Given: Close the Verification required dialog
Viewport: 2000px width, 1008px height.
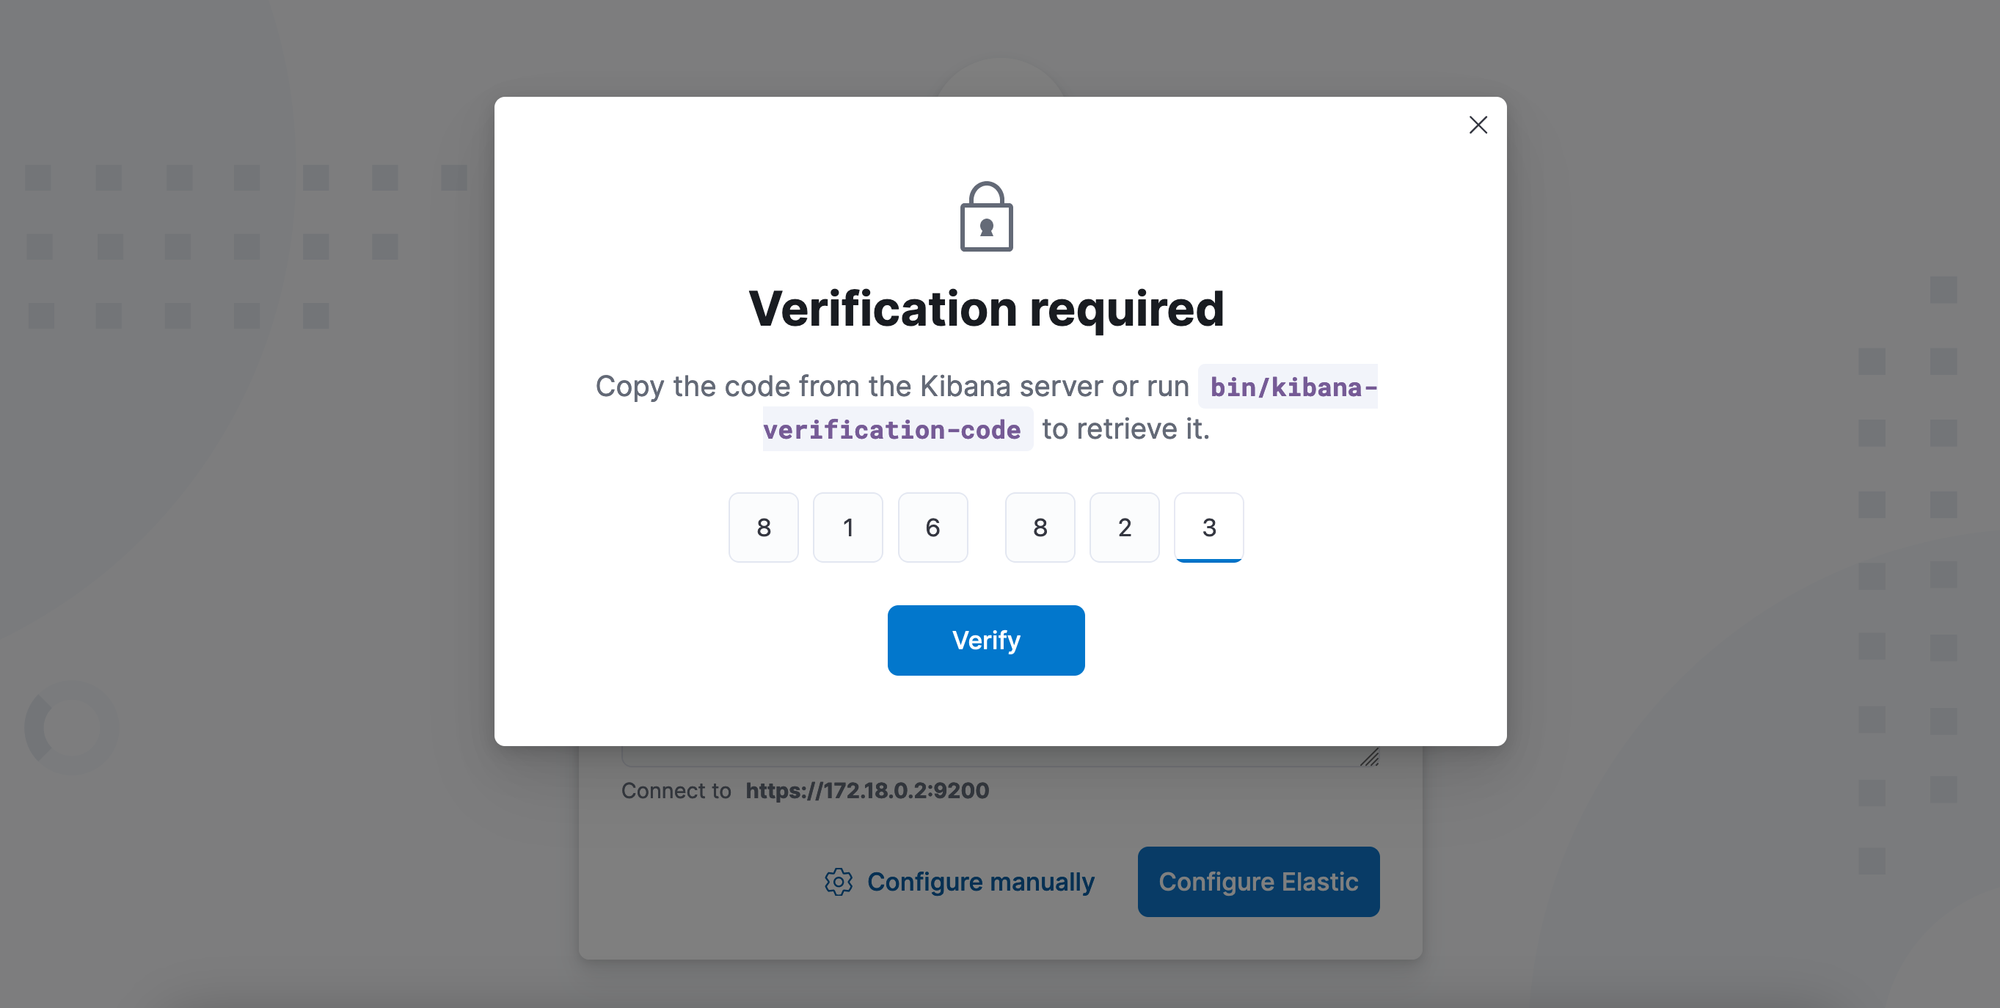Looking at the screenshot, I should 1478,125.
